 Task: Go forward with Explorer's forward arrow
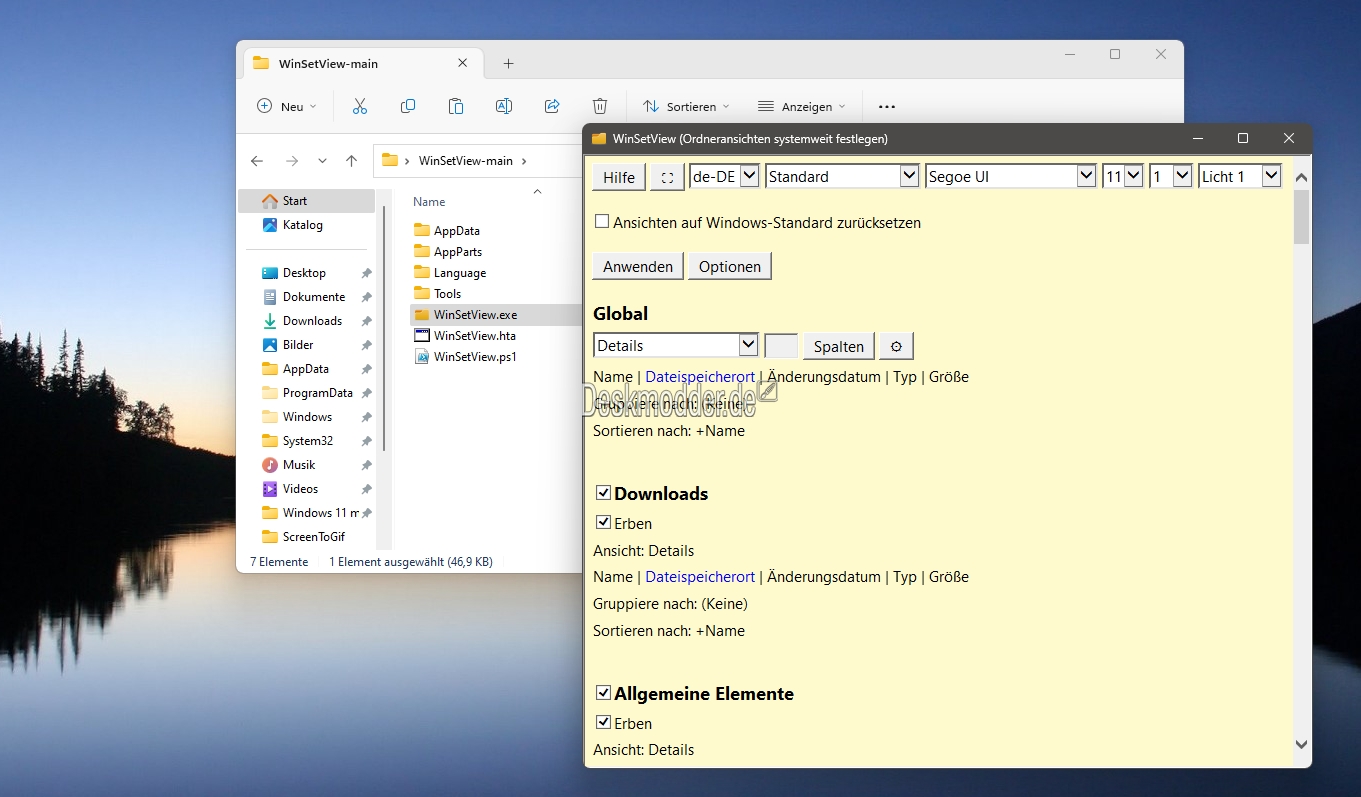(x=291, y=161)
